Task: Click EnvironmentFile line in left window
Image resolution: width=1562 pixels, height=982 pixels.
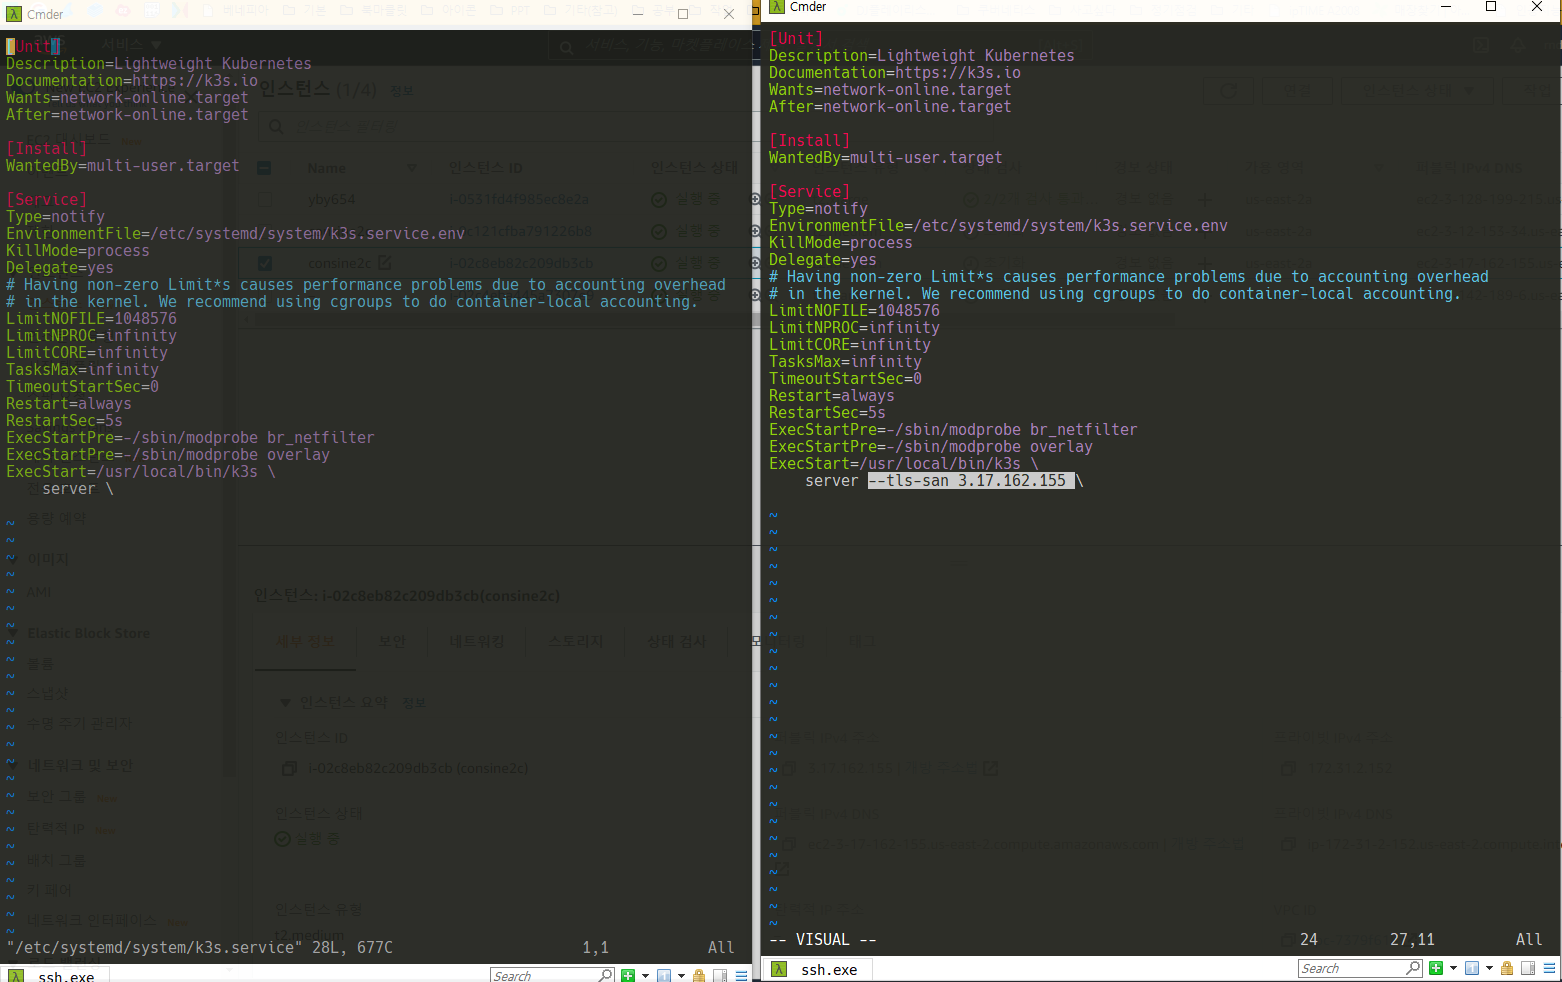Action: 235,234
